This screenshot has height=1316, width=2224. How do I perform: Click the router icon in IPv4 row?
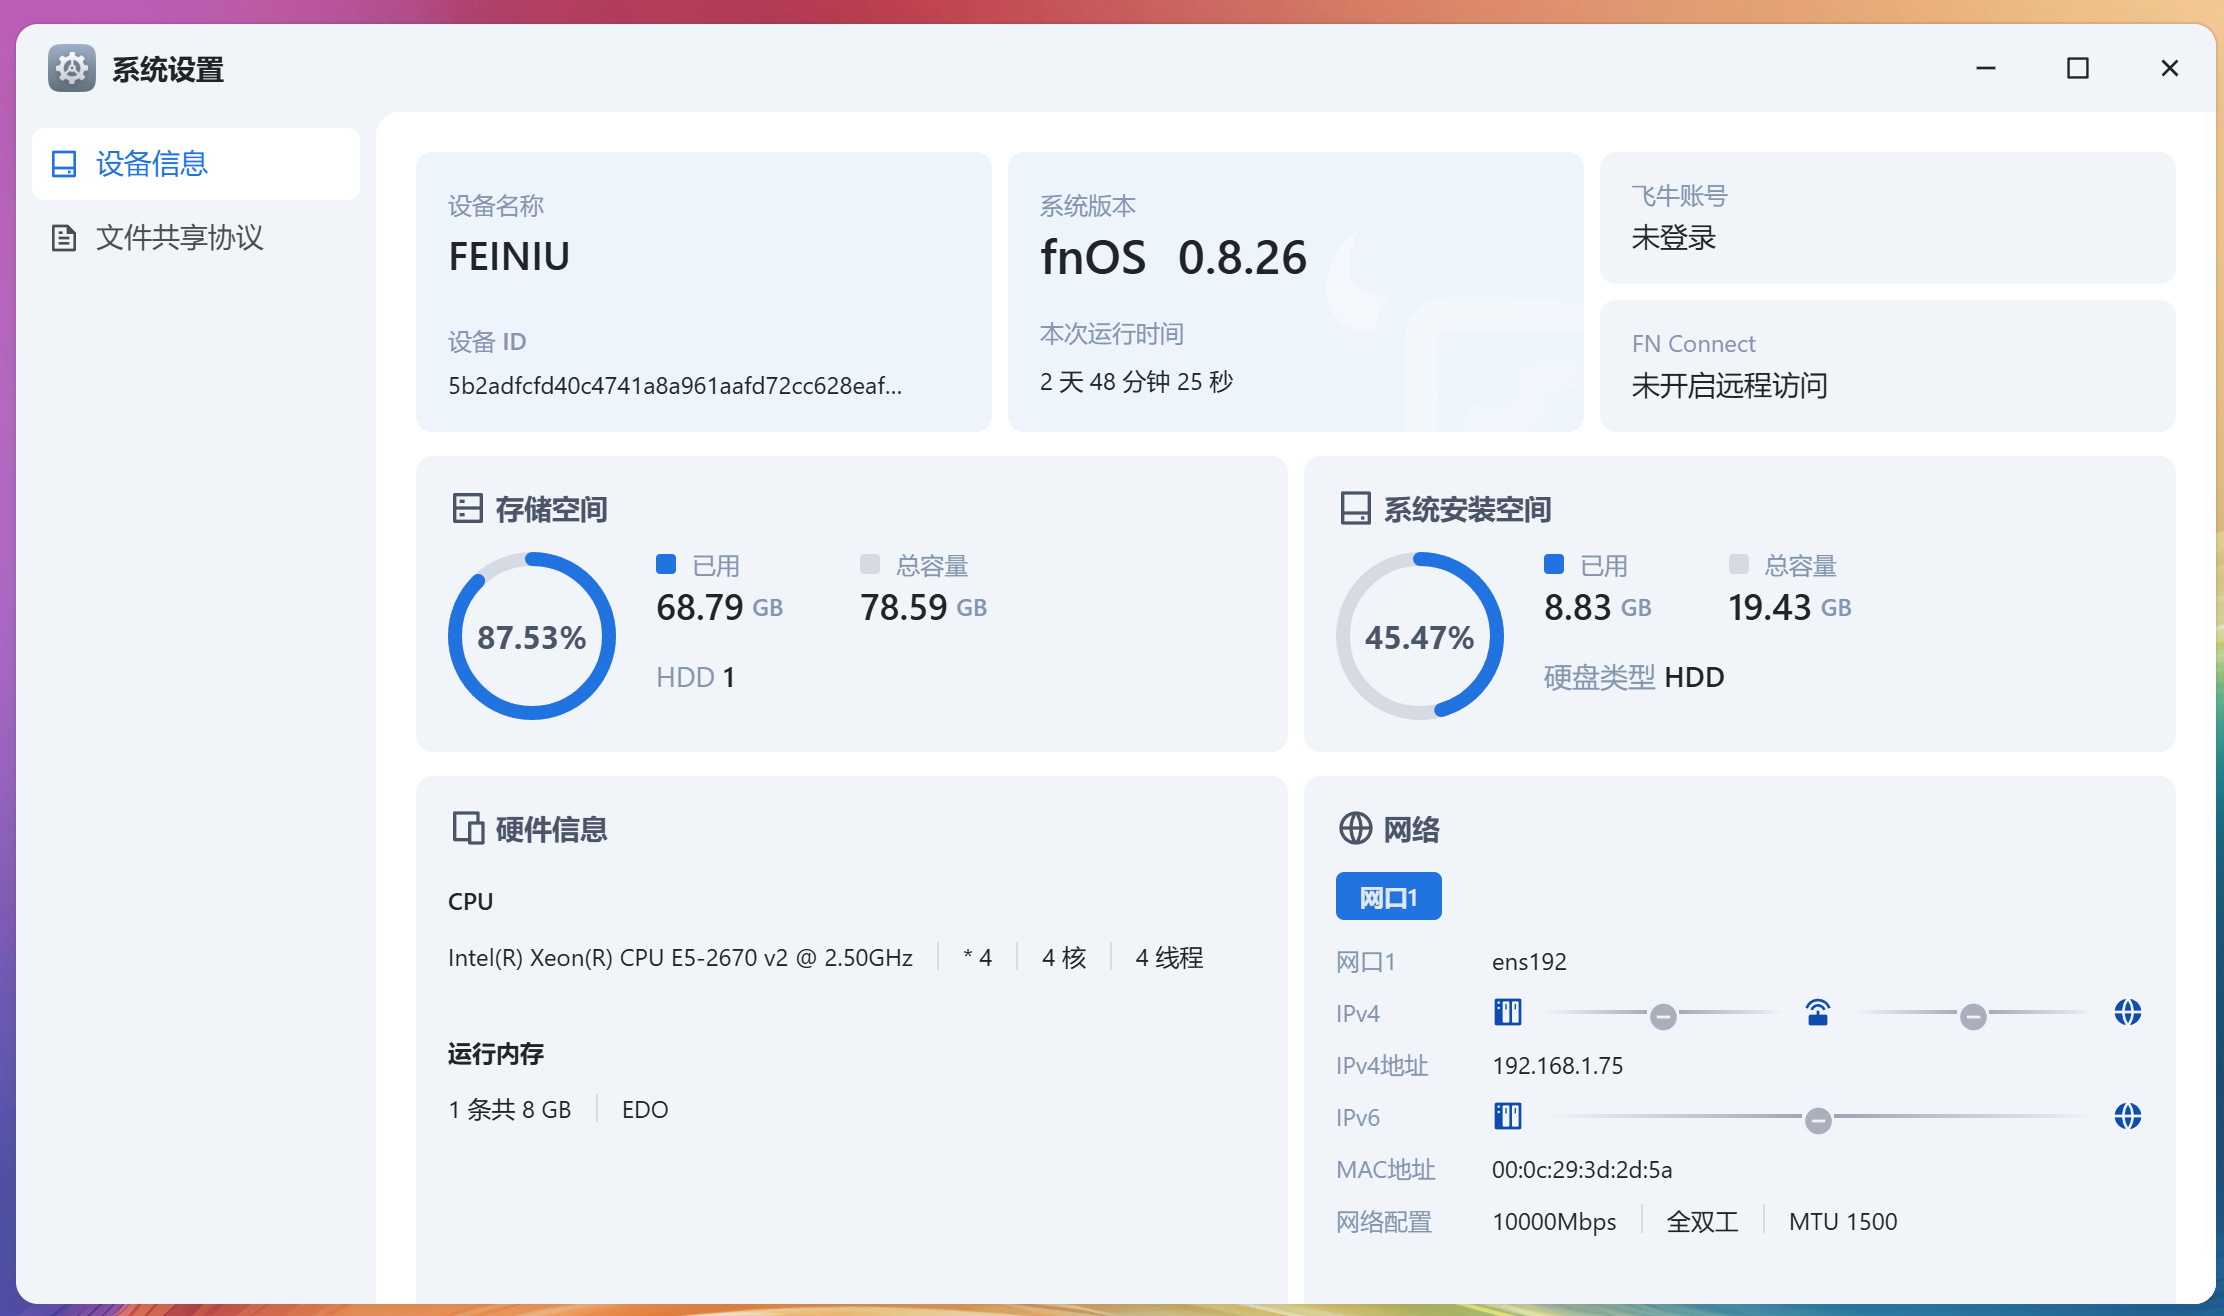pyautogui.click(x=1818, y=1013)
